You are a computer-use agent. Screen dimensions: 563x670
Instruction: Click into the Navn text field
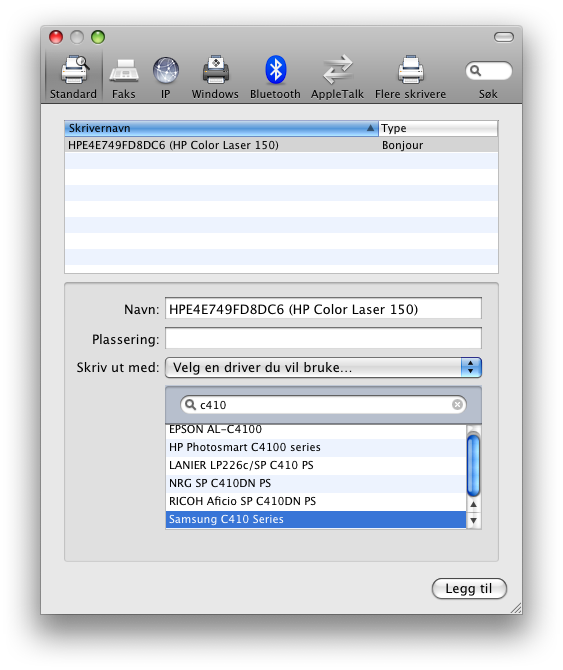pos(323,309)
